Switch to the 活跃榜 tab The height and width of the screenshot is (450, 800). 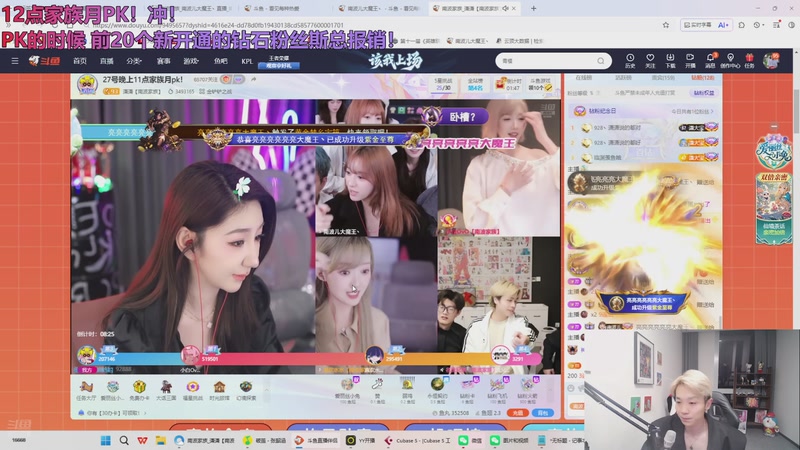pyautogui.click(x=623, y=78)
